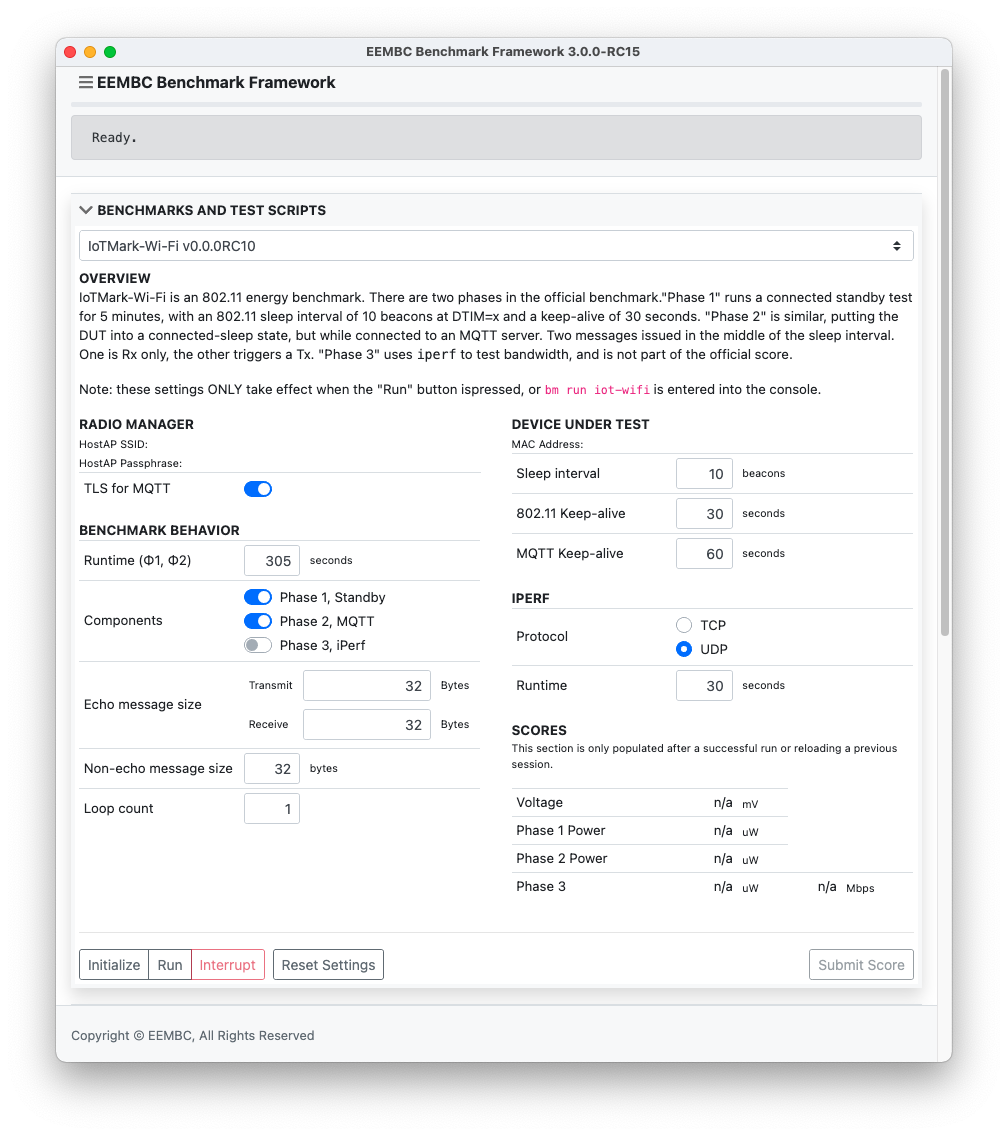The height and width of the screenshot is (1136, 1008).
Task: Click the RADIO MANAGER heading
Action: point(136,425)
